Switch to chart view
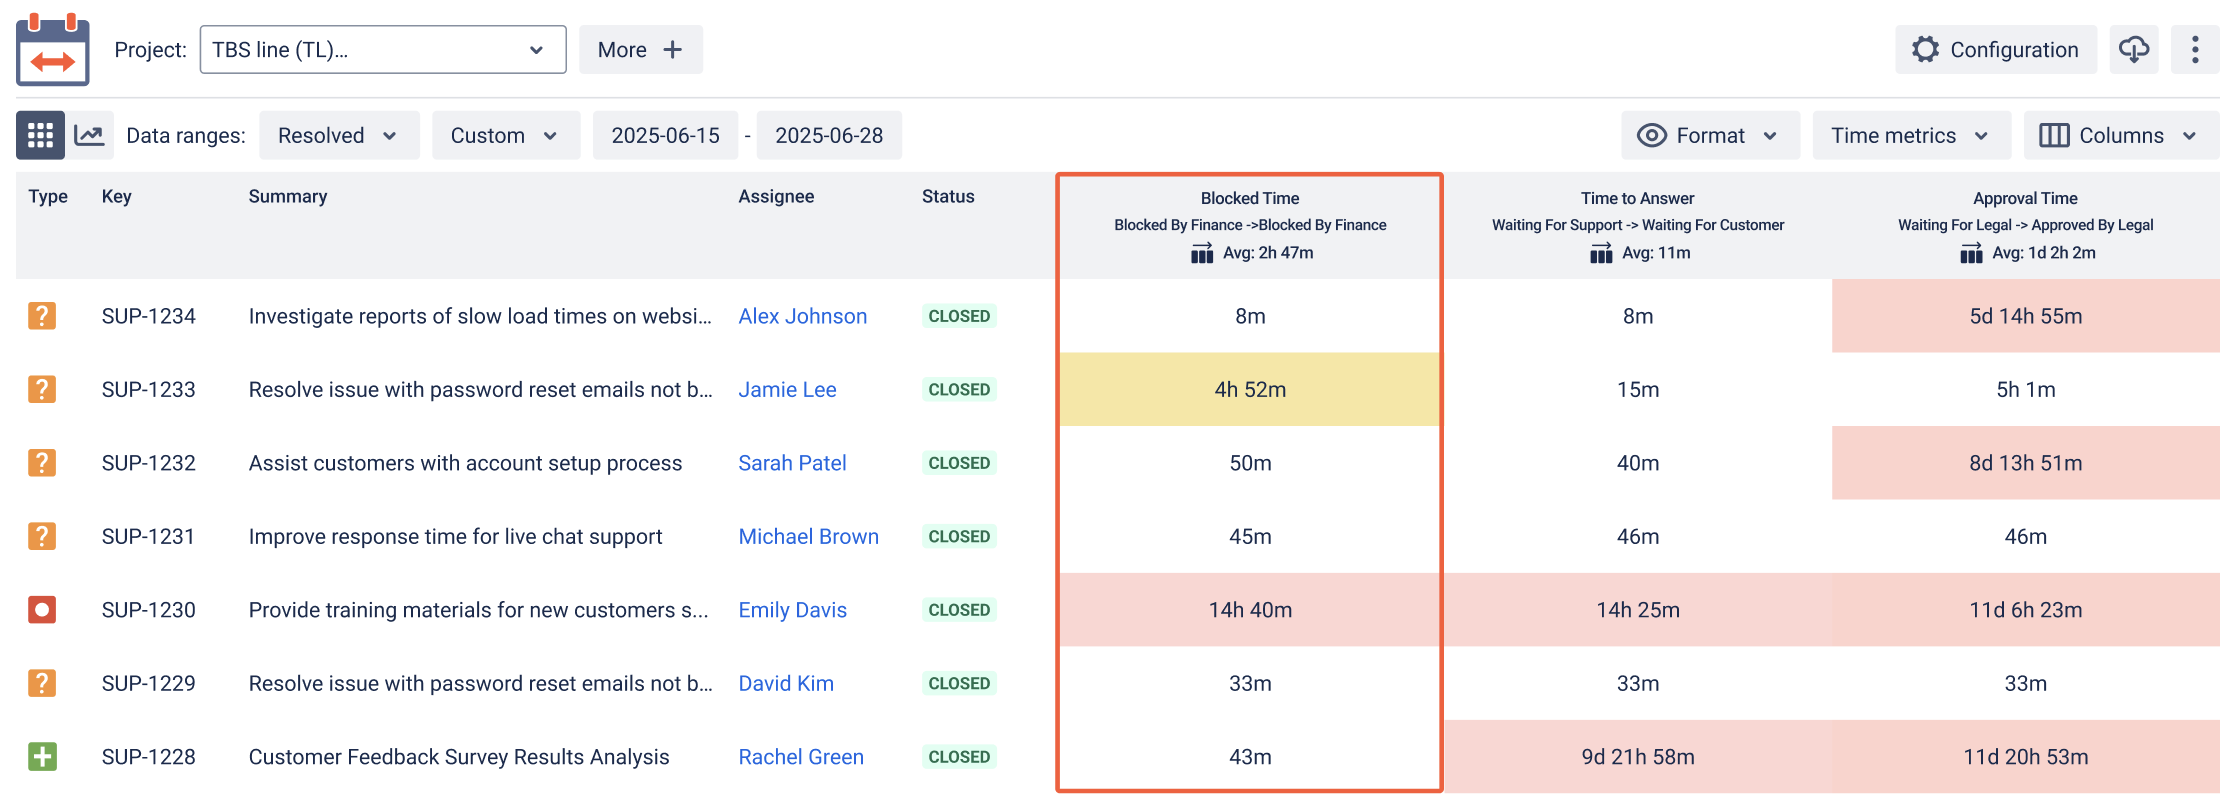 (x=89, y=135)
